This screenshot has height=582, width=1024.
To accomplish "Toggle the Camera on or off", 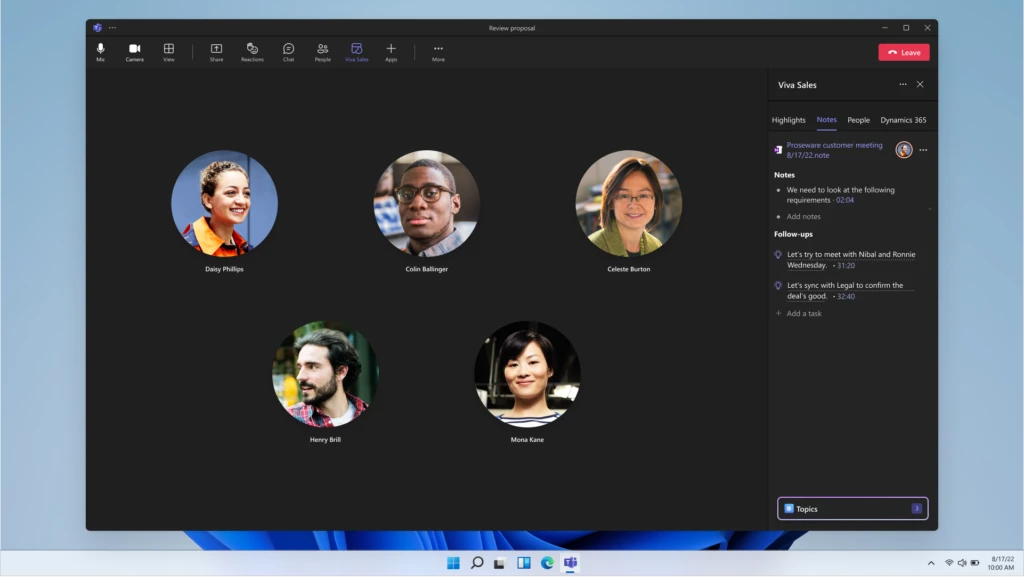I will [134, 51].
